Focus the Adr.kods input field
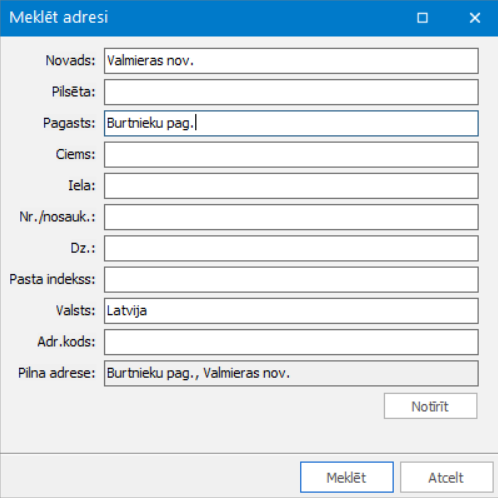 tap(291, 342)
